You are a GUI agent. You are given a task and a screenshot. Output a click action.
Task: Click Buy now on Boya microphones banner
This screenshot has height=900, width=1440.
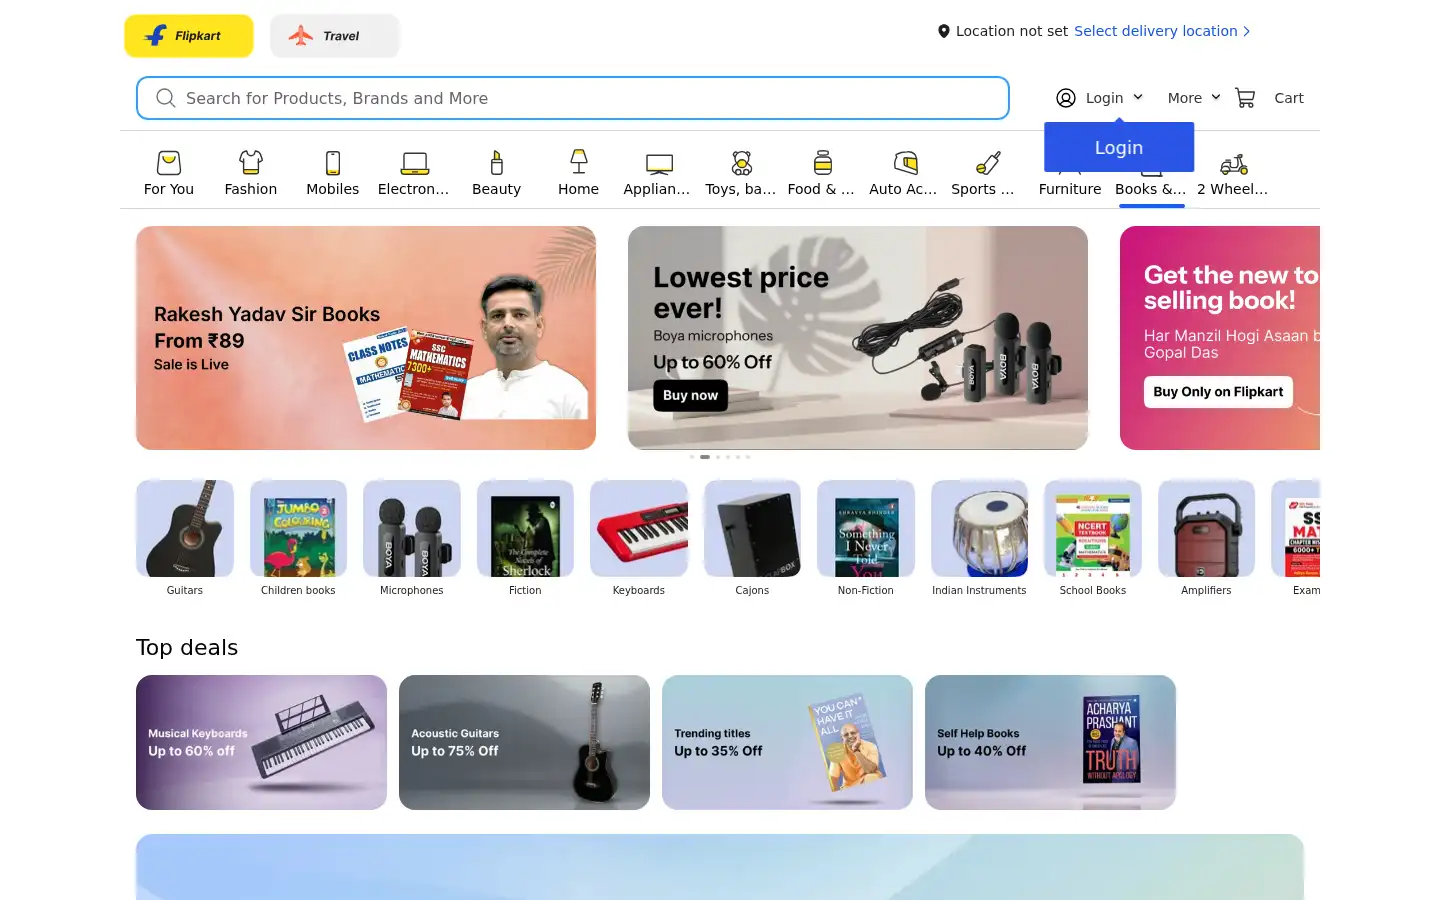690,395
